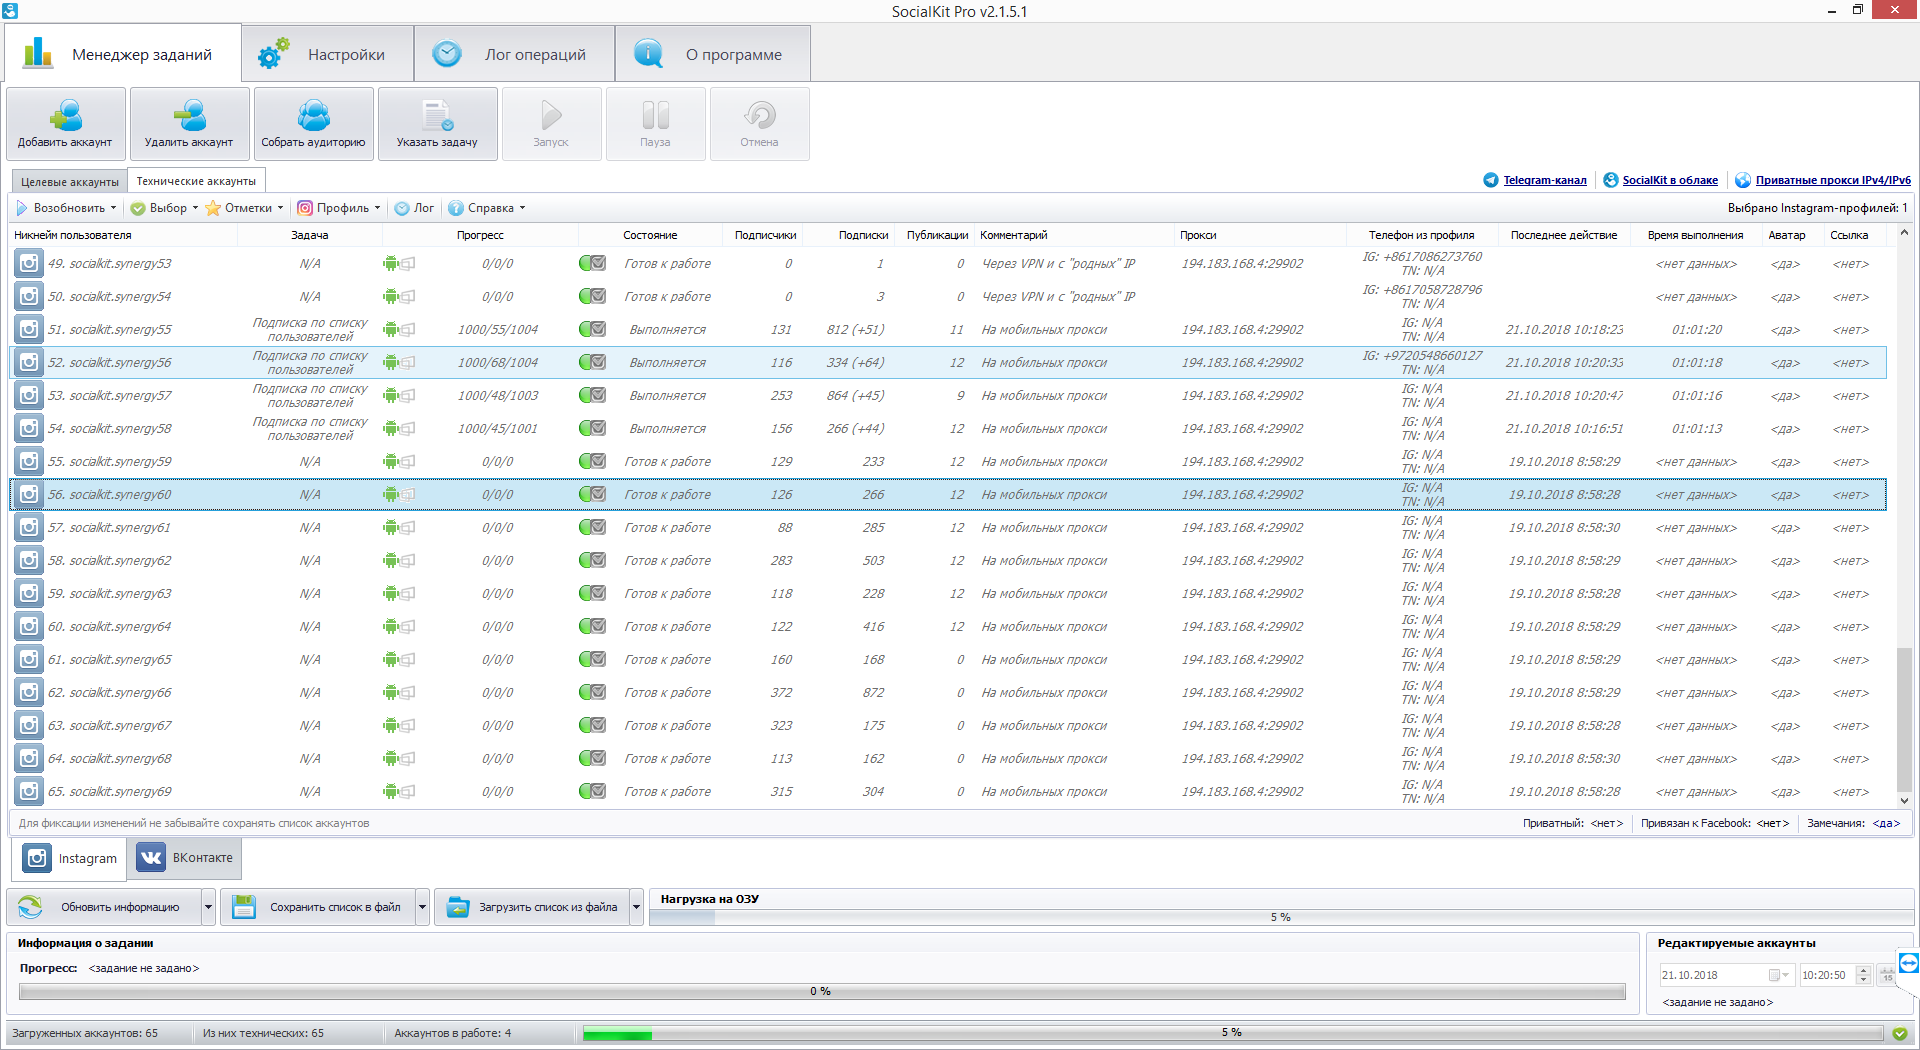Toggle state switch for socialkit.synergy55
This screenshot has width=1920, height=1050.
pyautogui.click(x=592, y=329)
